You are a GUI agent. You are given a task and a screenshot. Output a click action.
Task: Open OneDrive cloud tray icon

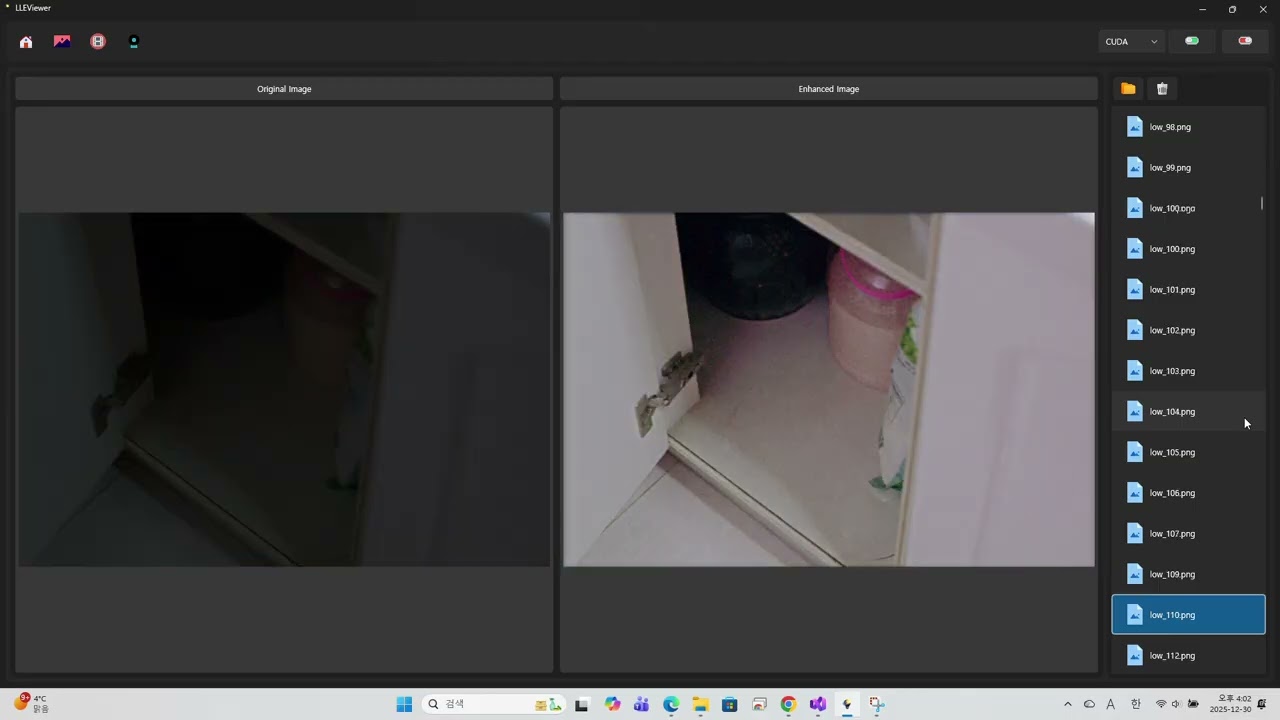pyautogui.click(x=1089, y=704)
